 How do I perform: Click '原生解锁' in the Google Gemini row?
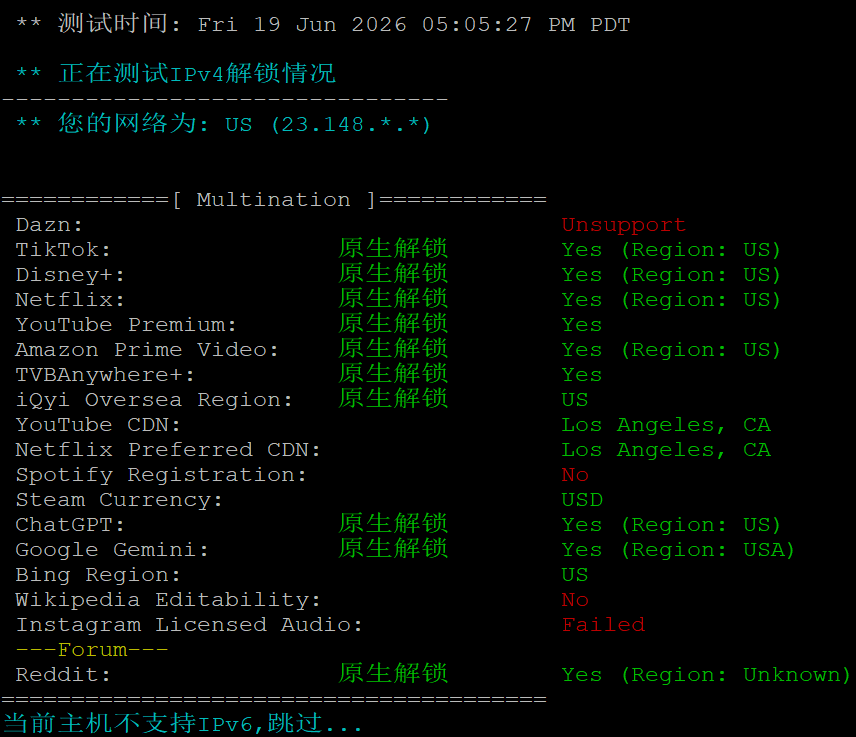pos(393,549)
